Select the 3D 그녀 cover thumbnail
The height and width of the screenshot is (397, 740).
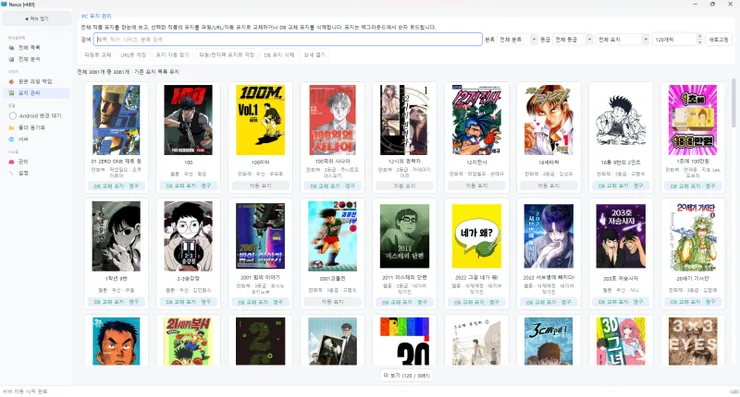[x=621, y=341]
